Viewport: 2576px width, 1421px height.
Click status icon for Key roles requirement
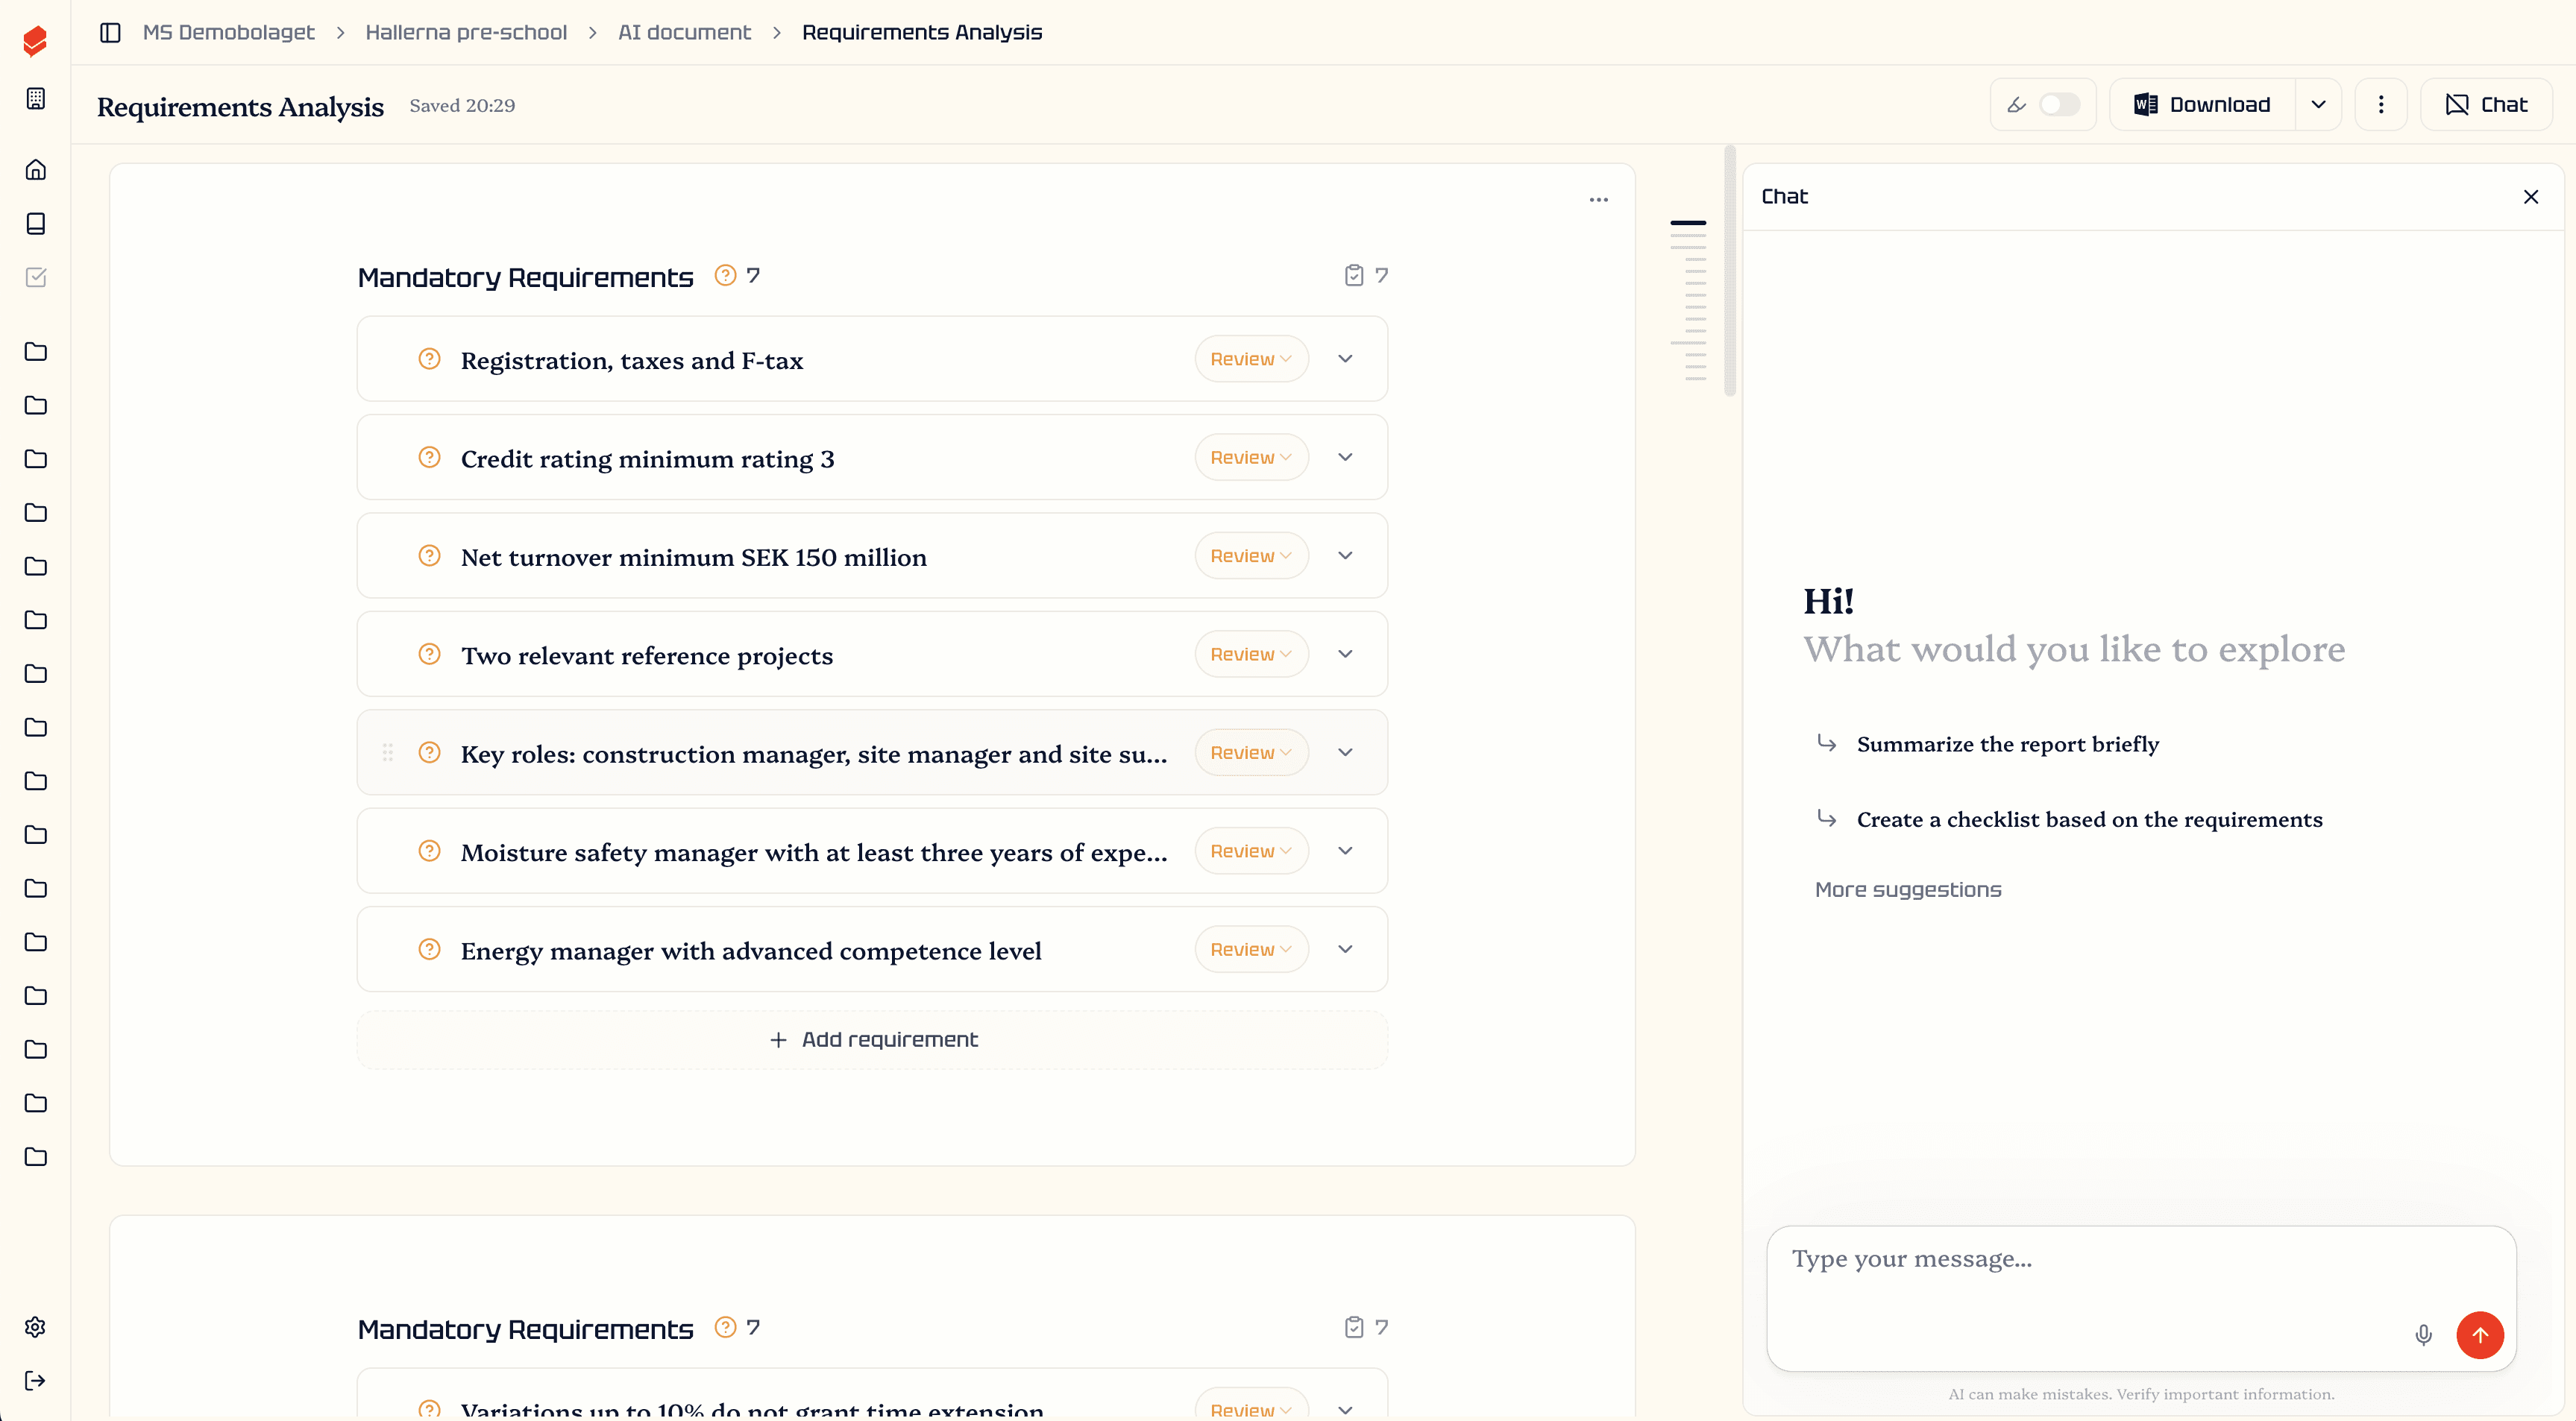[x=429, y=753]
